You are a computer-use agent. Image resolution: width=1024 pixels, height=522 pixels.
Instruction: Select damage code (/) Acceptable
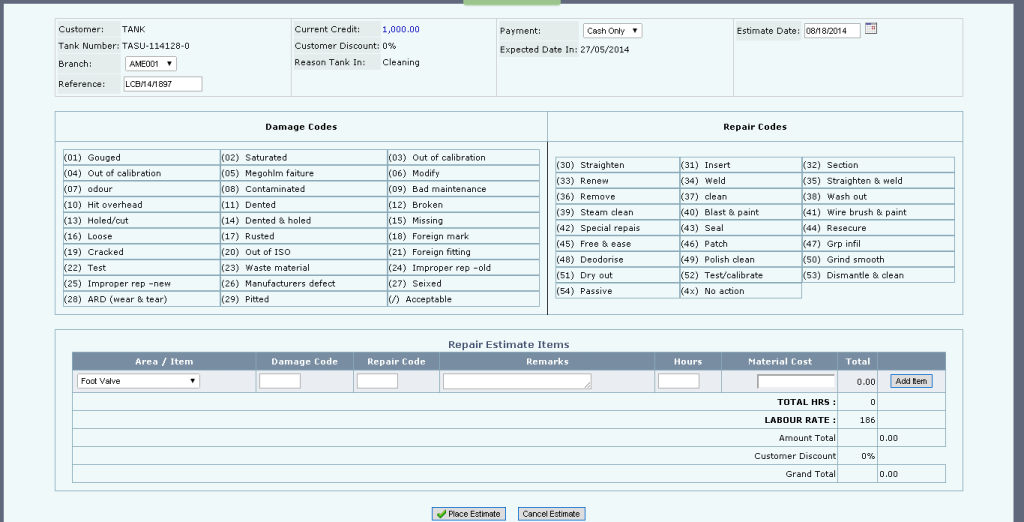[x=464, y=299]
